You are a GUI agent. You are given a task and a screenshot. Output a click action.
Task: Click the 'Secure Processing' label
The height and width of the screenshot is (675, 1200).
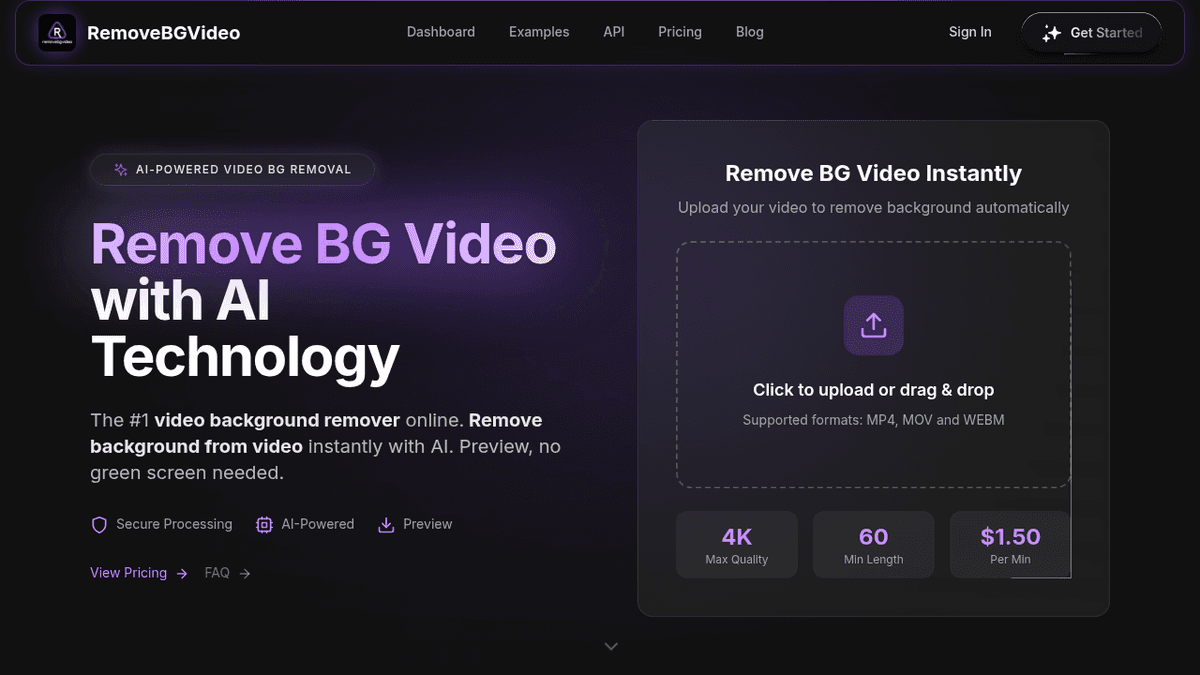tap(174, 524)
